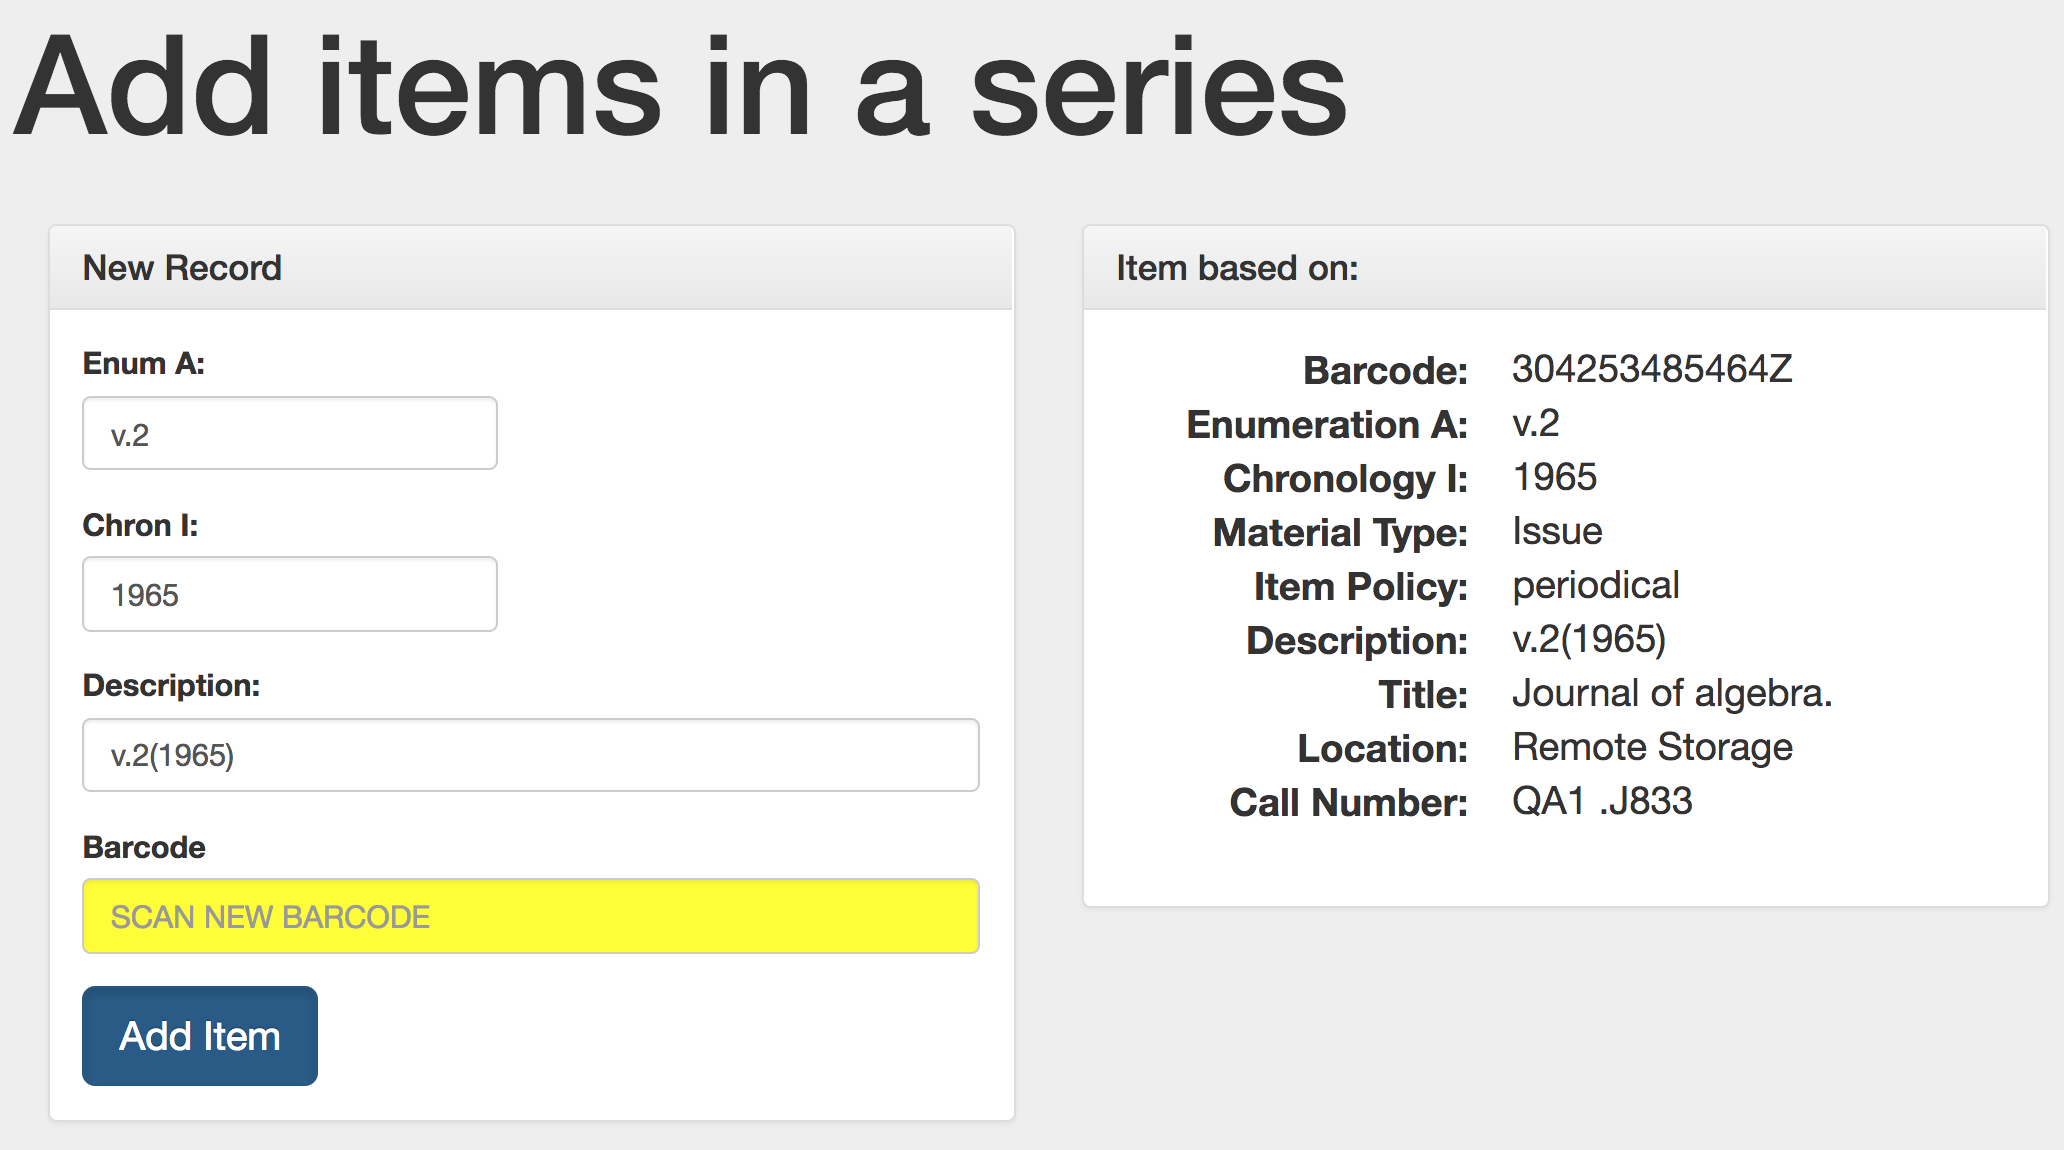
Task: Click the Location value 'Remote Storage'
Action: tap(1652, 747)
